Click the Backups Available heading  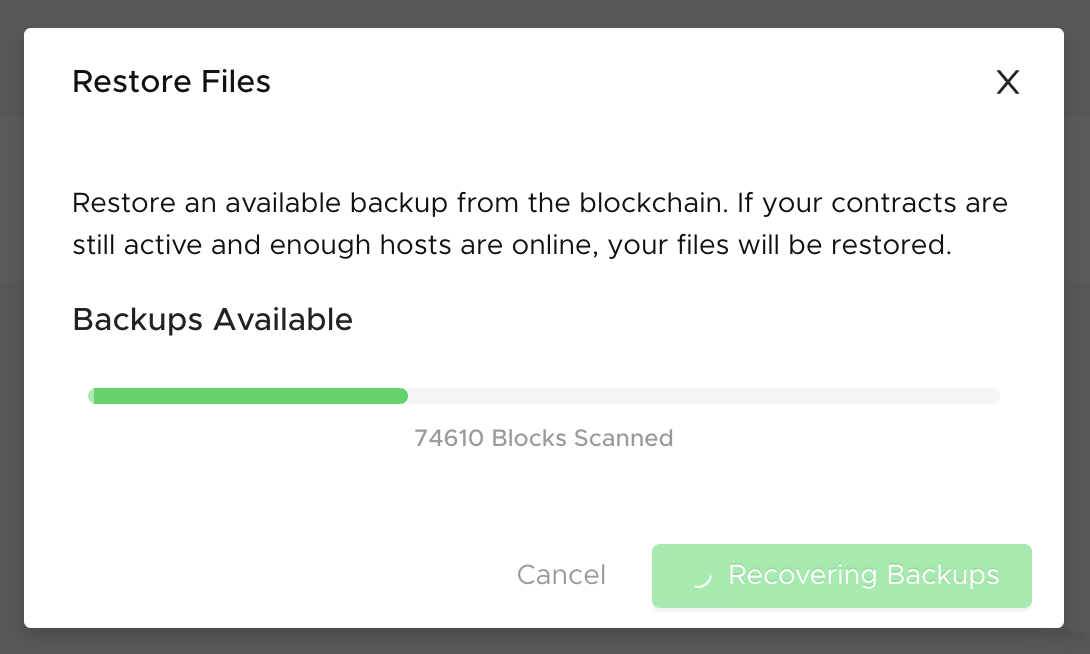pos(213,320)
